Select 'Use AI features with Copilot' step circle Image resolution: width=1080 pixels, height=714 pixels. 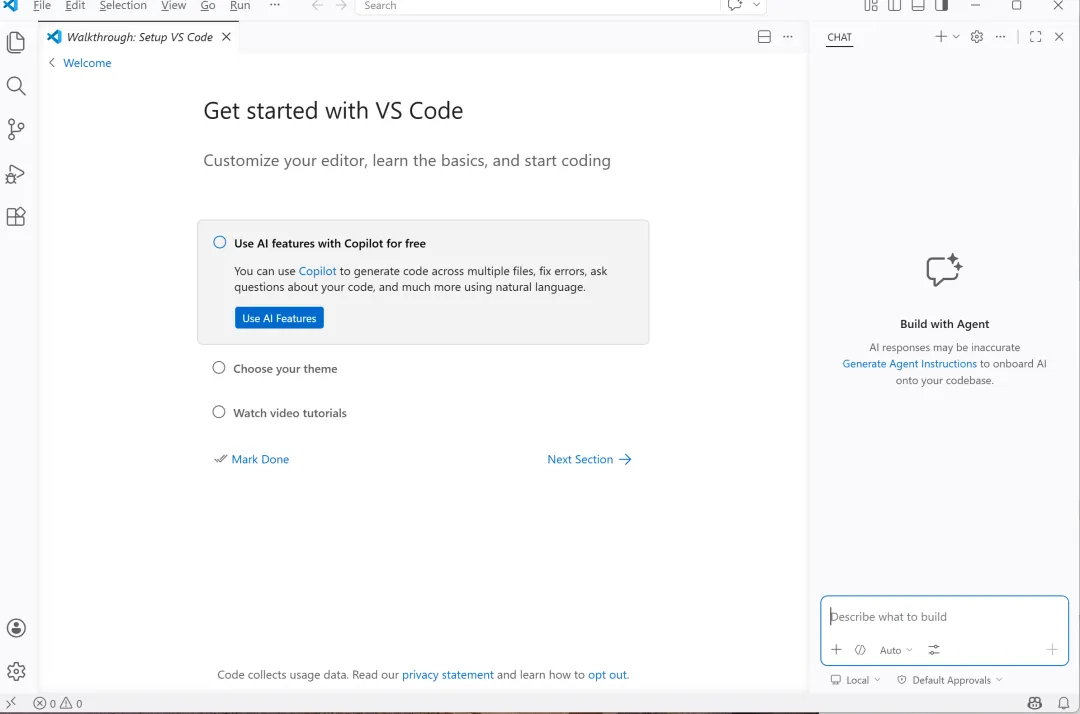pyautogui.click(x=219, y=242)
